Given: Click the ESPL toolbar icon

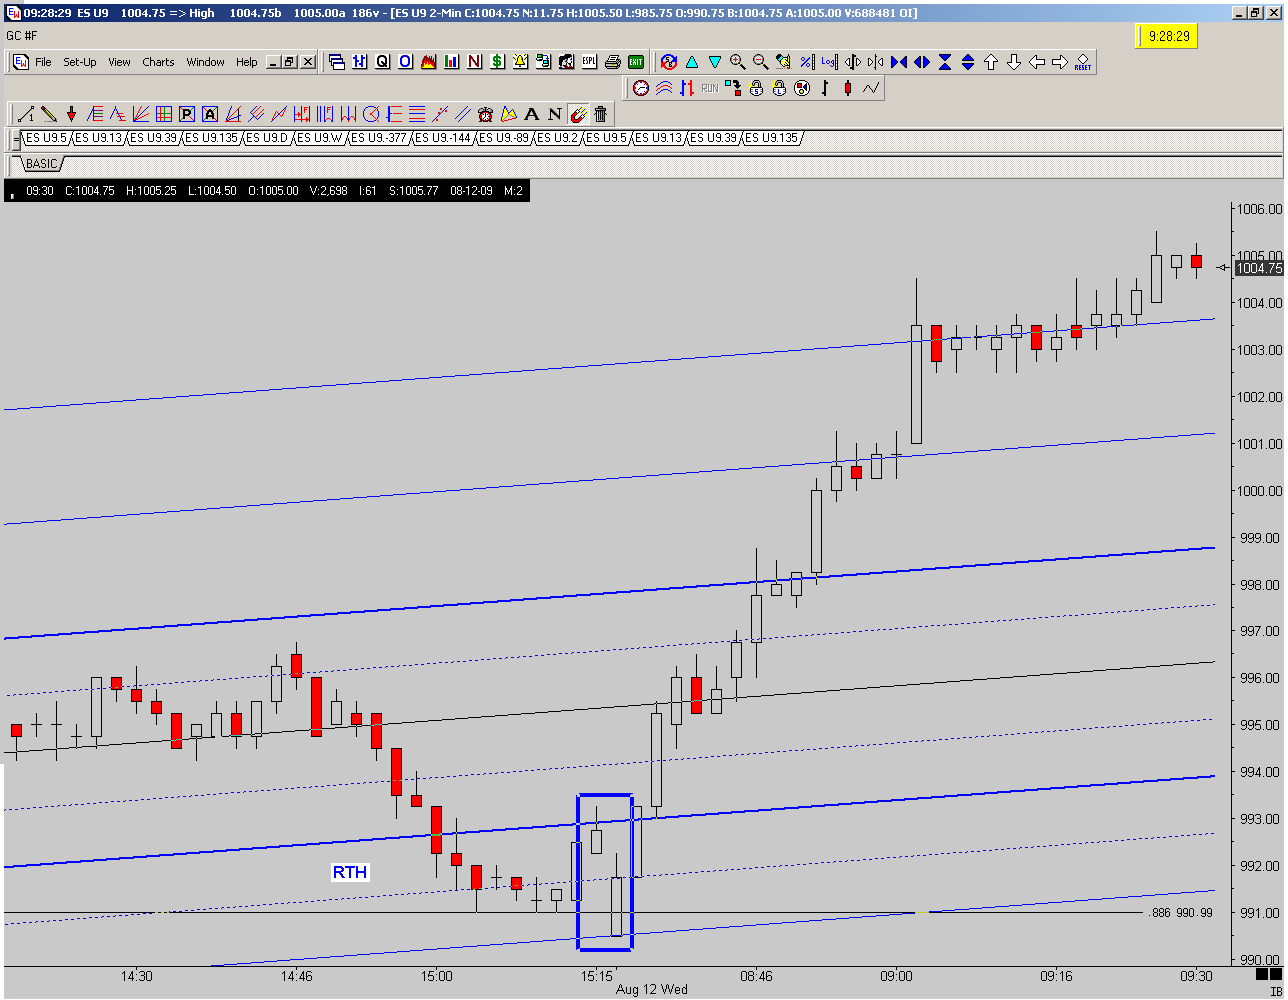Looking at the screenshot, I should [x=589, y=61].
